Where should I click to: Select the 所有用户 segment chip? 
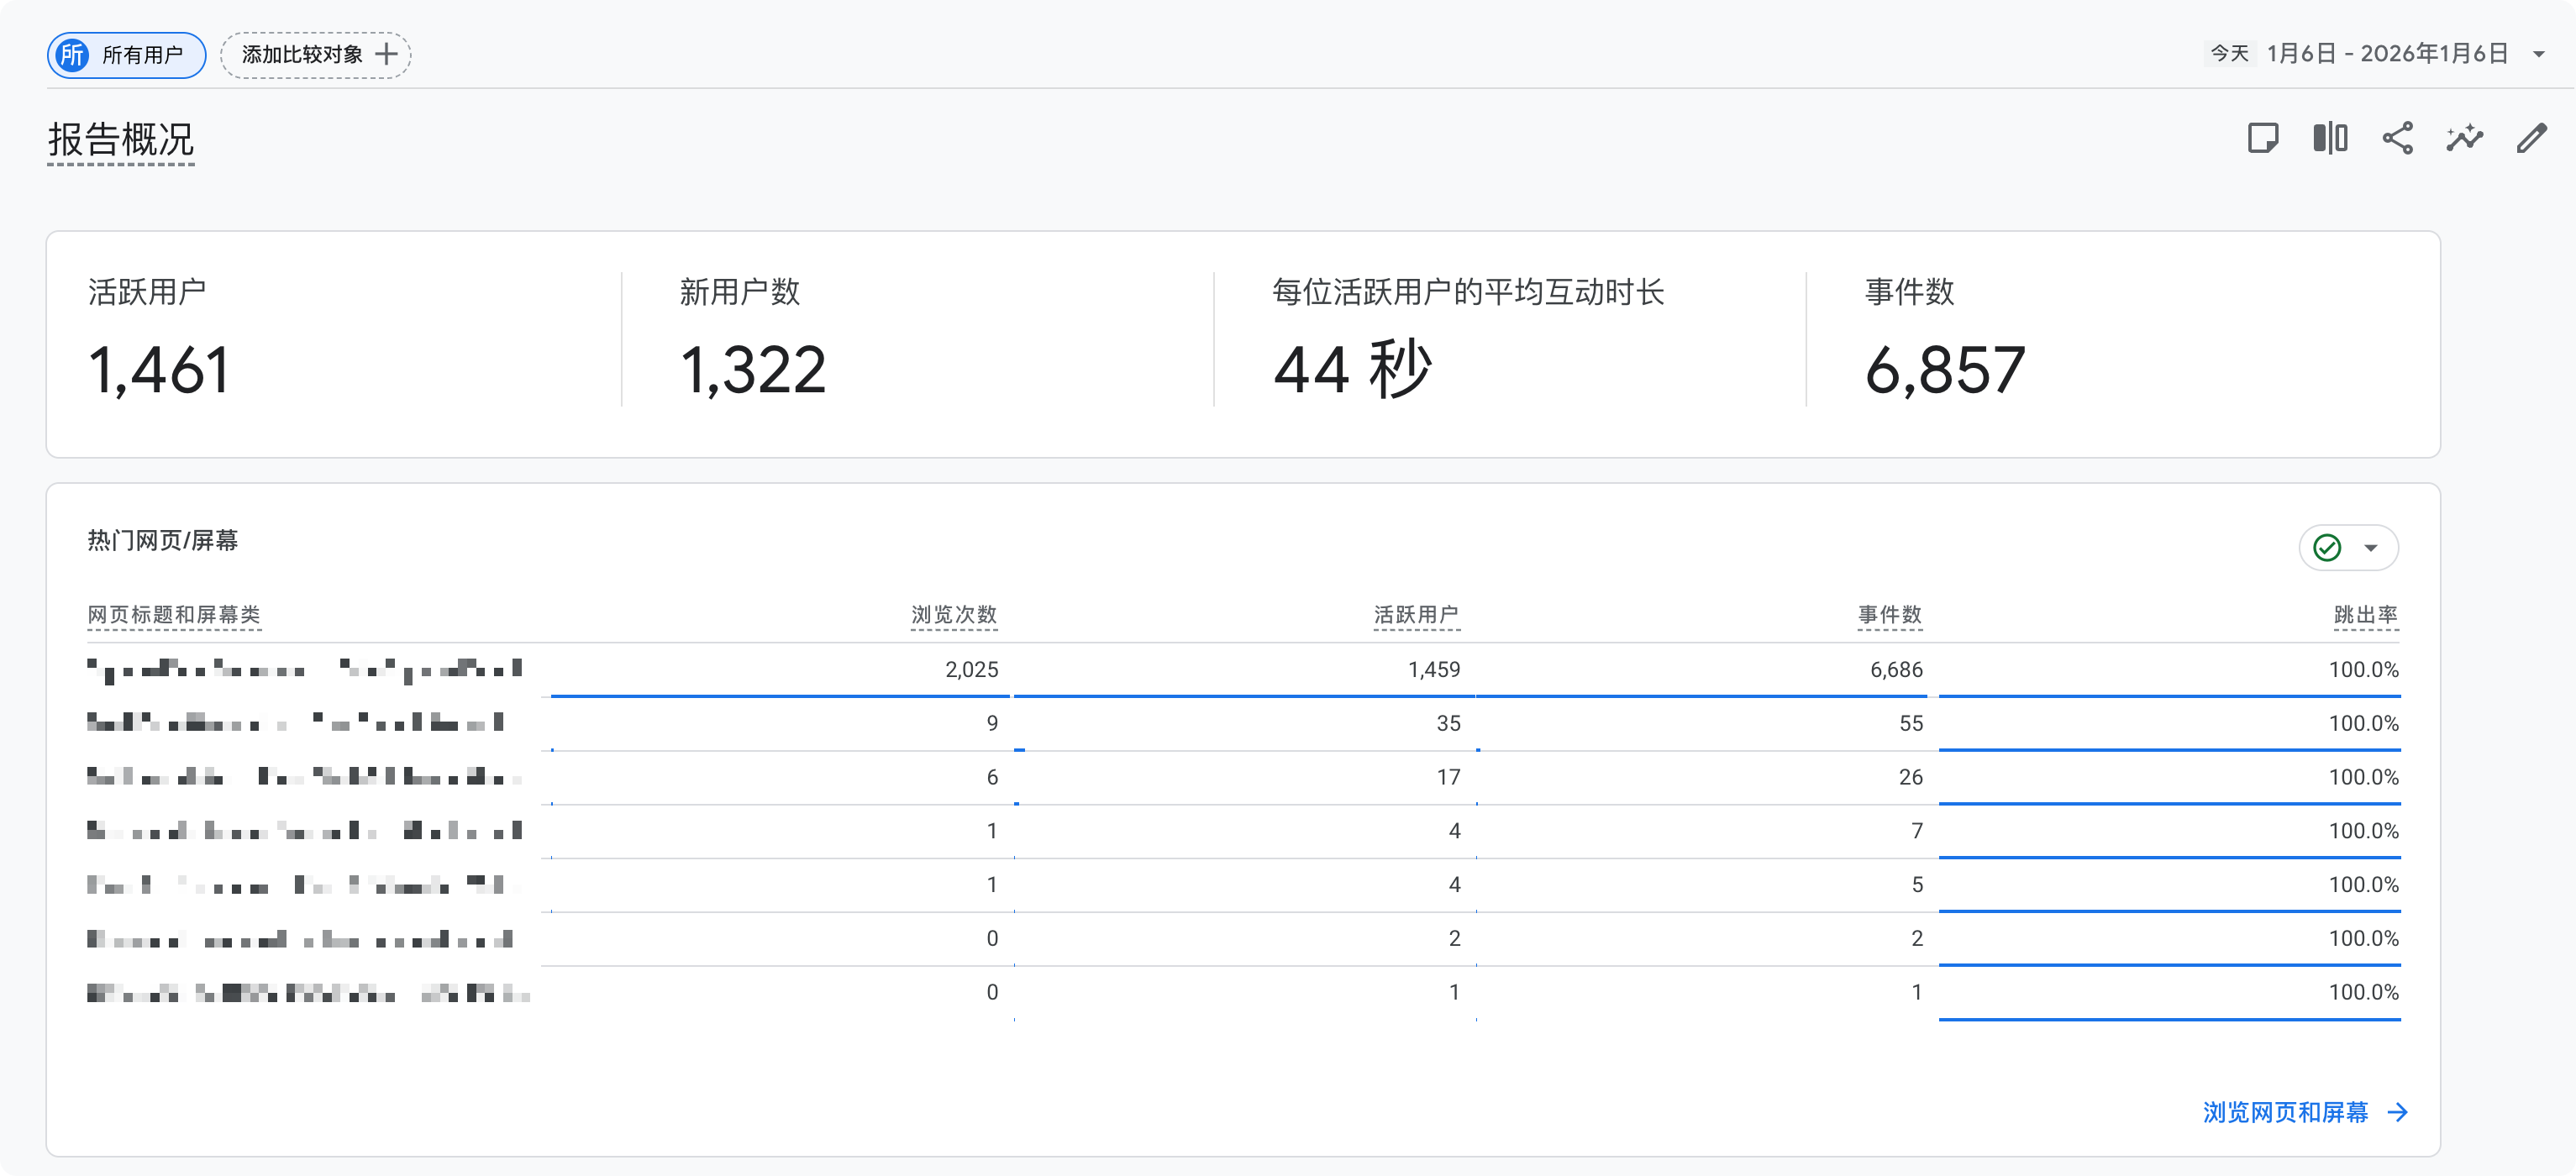pyautogui.click(x=126, y=55)
